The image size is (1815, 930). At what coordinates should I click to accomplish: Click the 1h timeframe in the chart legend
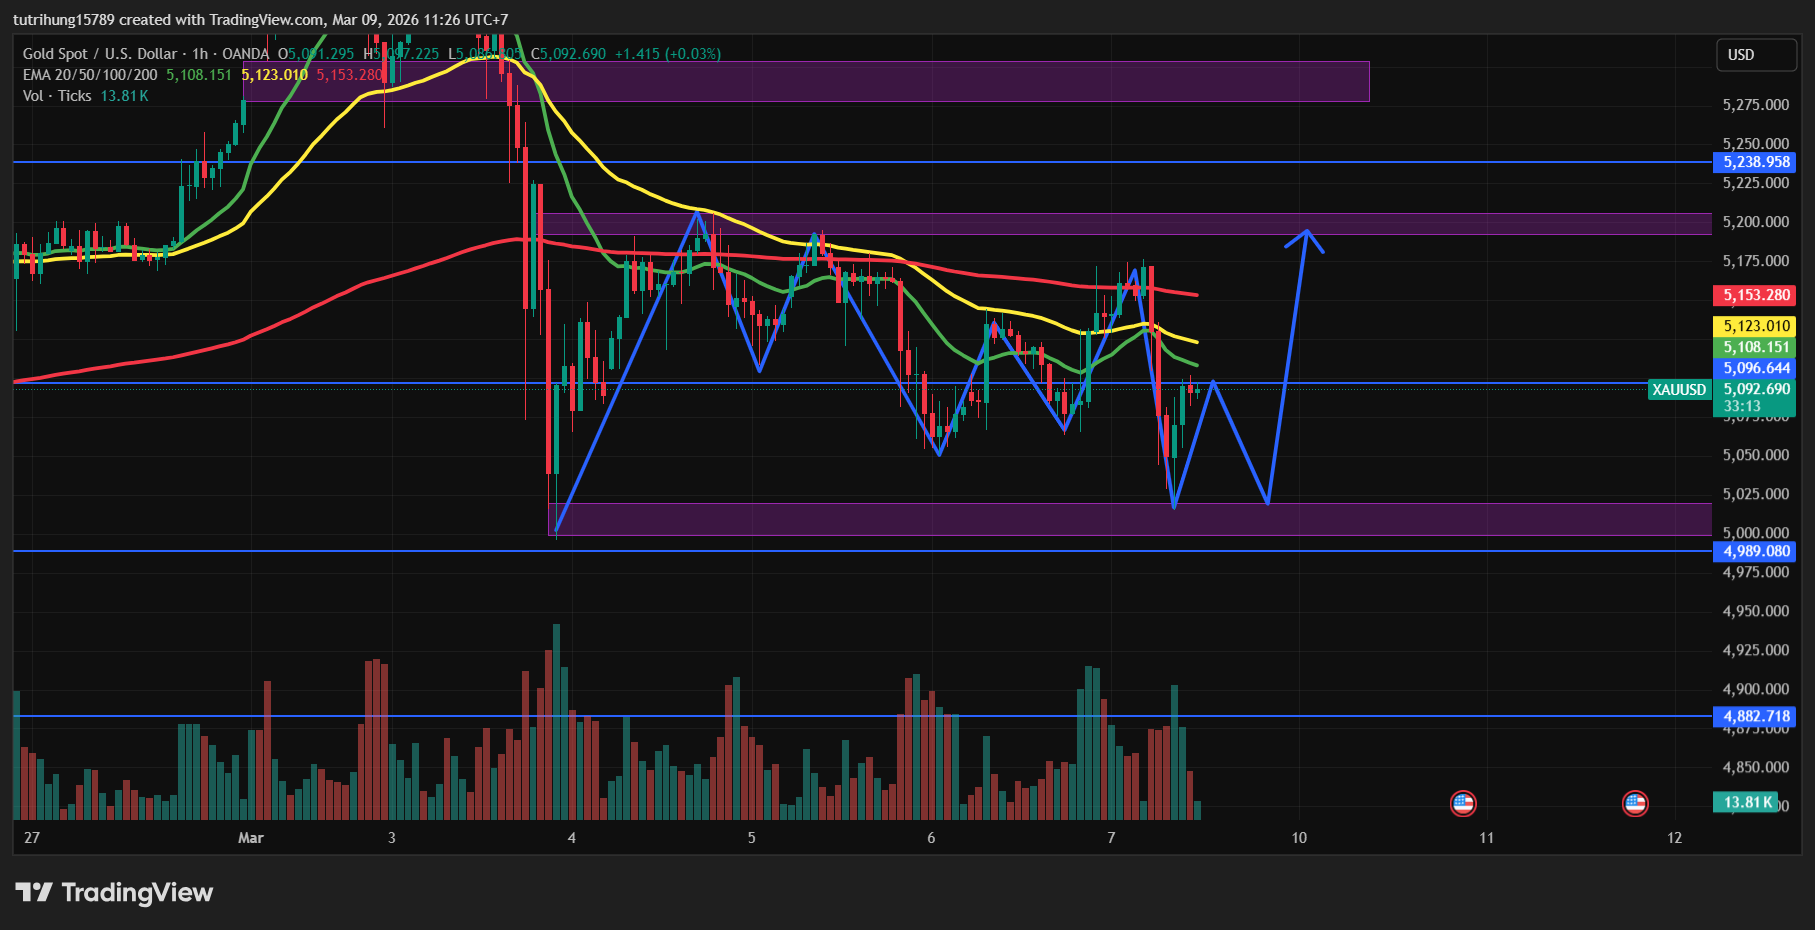coord(200,54)
